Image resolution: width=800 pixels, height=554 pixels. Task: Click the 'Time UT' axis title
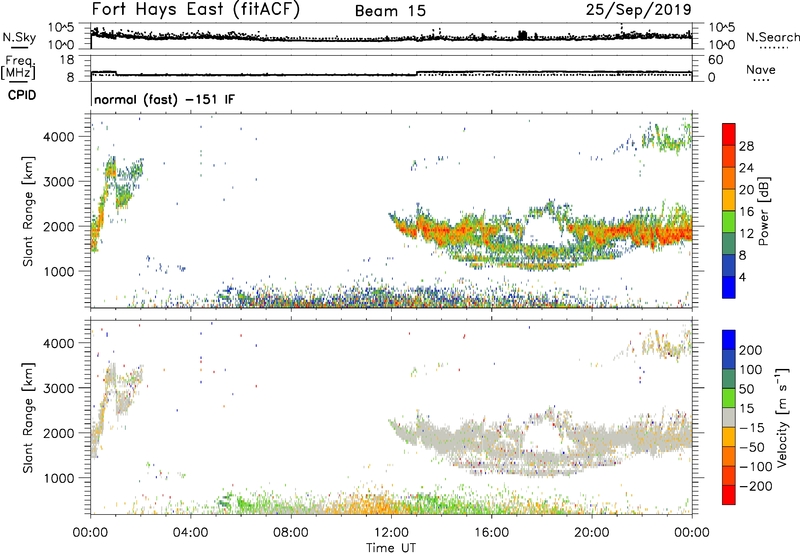click(x=390, y=547)
